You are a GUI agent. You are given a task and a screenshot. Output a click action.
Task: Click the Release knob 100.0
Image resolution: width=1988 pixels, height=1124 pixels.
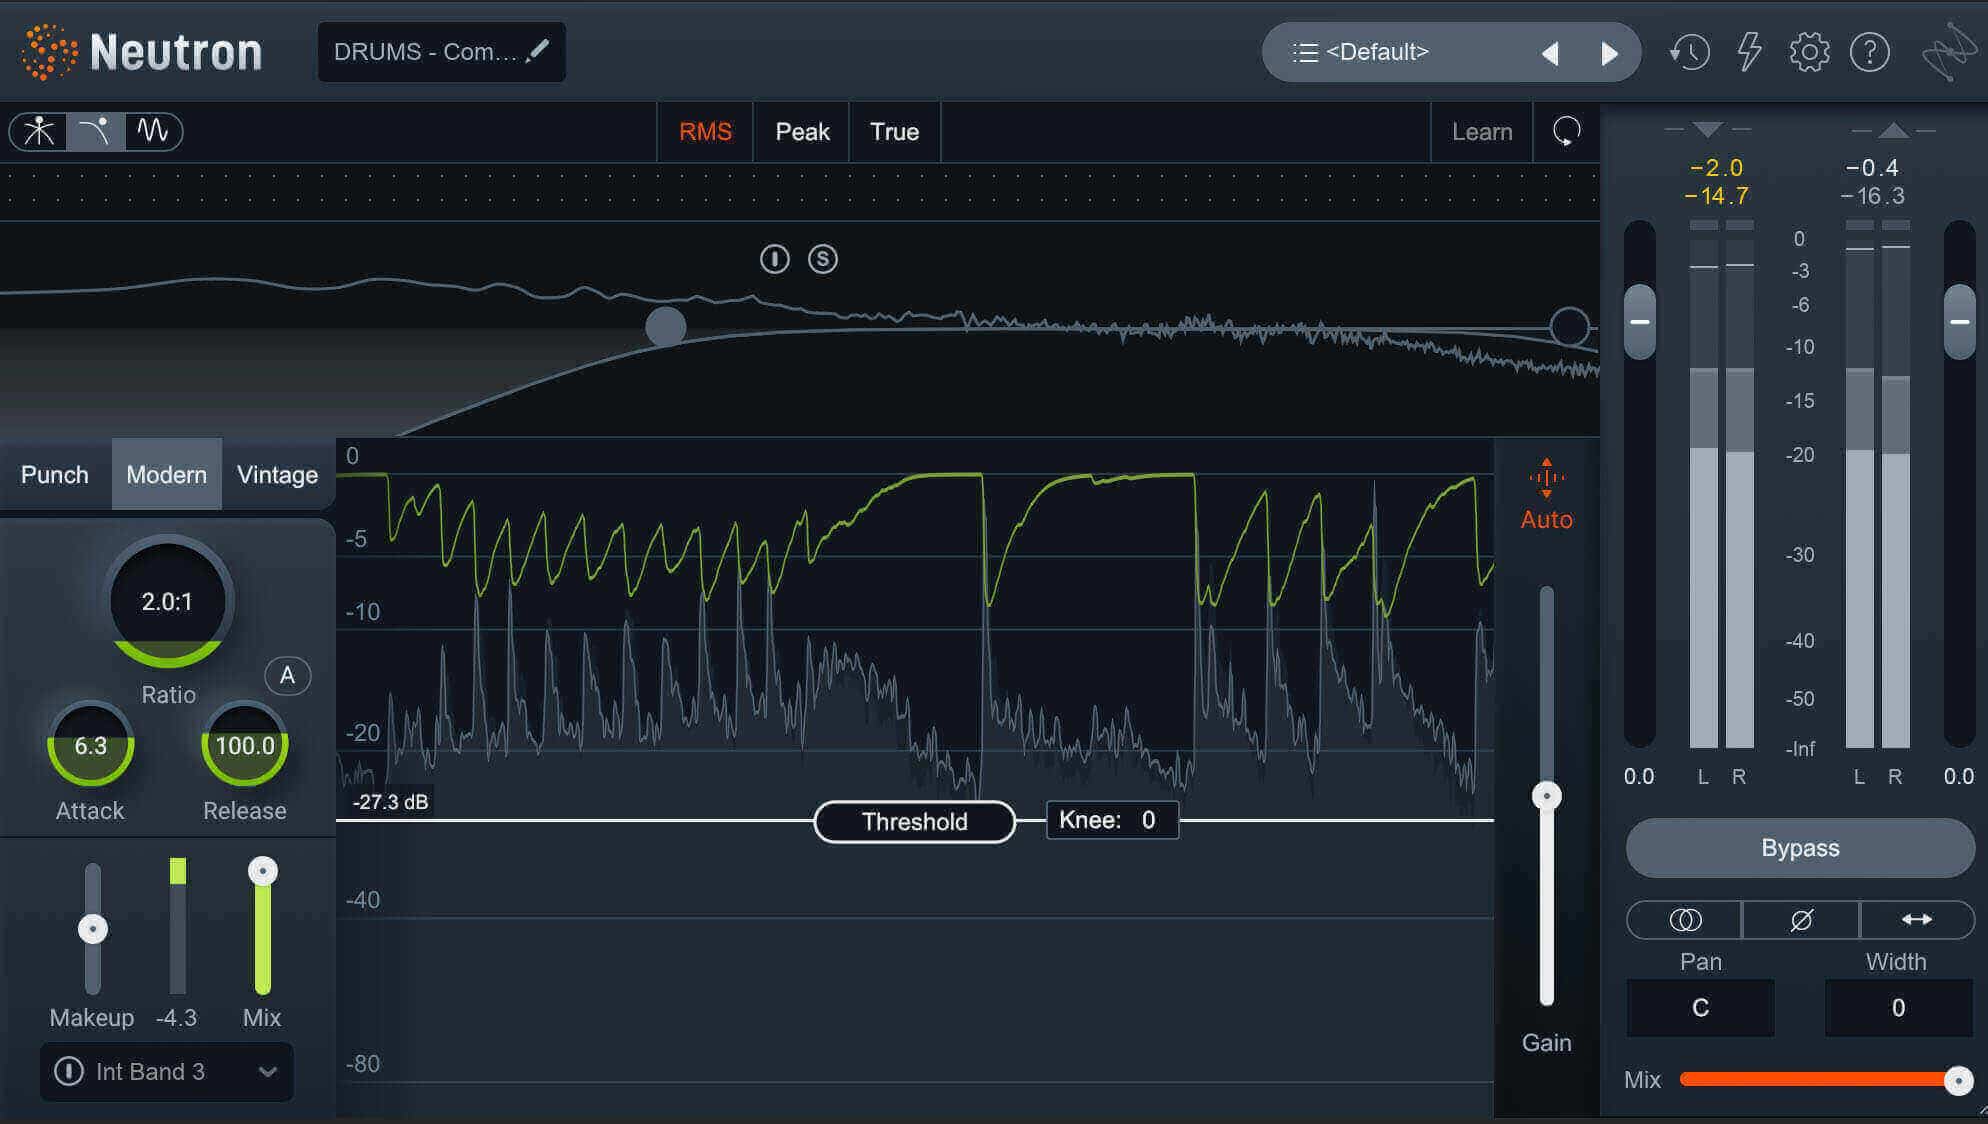coord(244,745)
